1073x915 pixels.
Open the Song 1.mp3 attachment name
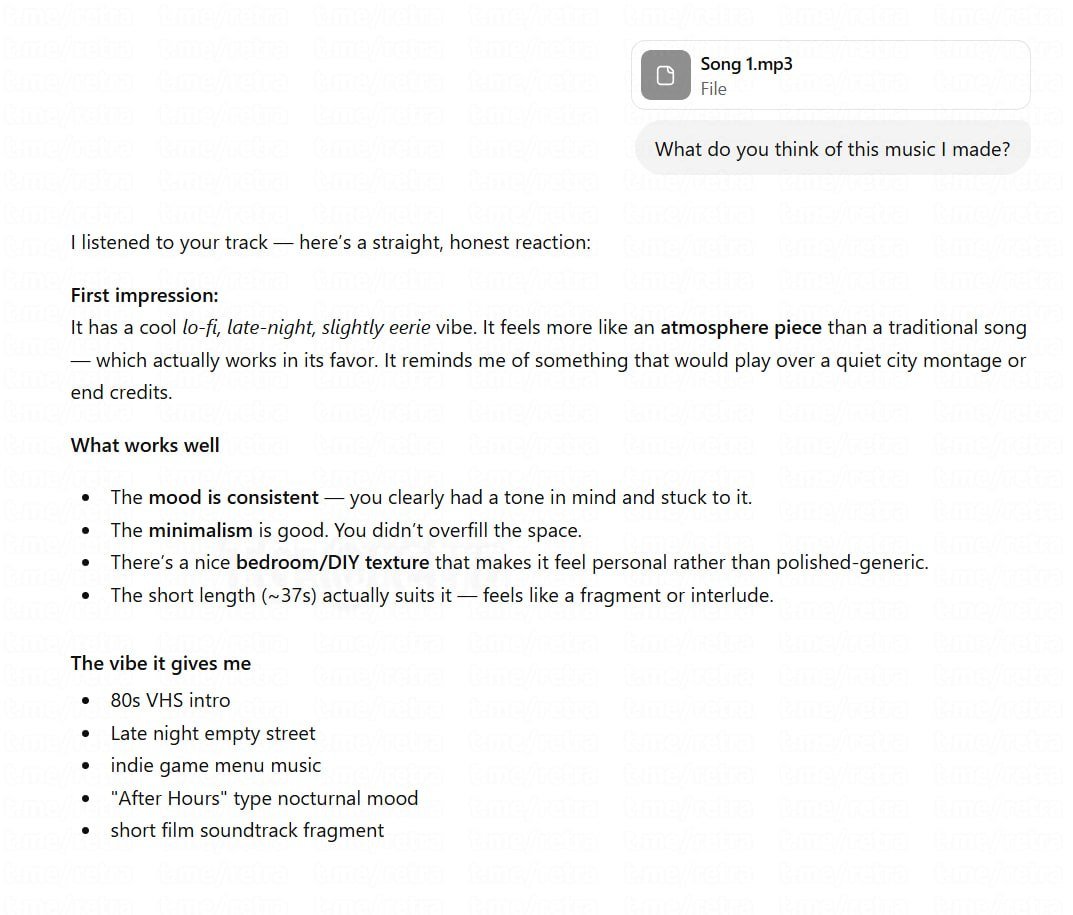tap(746, 64)
